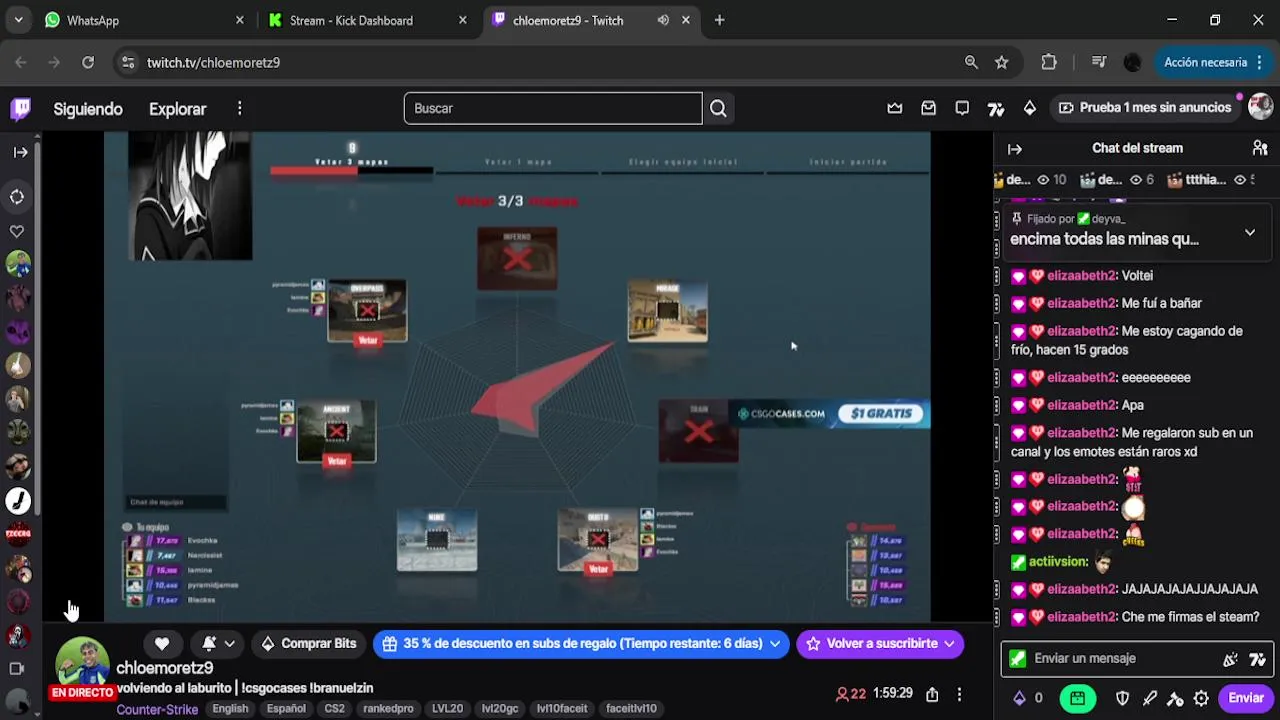The image size is (1280, 720).
Task: Open the browser media control icon
Action: click(x=1099, y=62)
